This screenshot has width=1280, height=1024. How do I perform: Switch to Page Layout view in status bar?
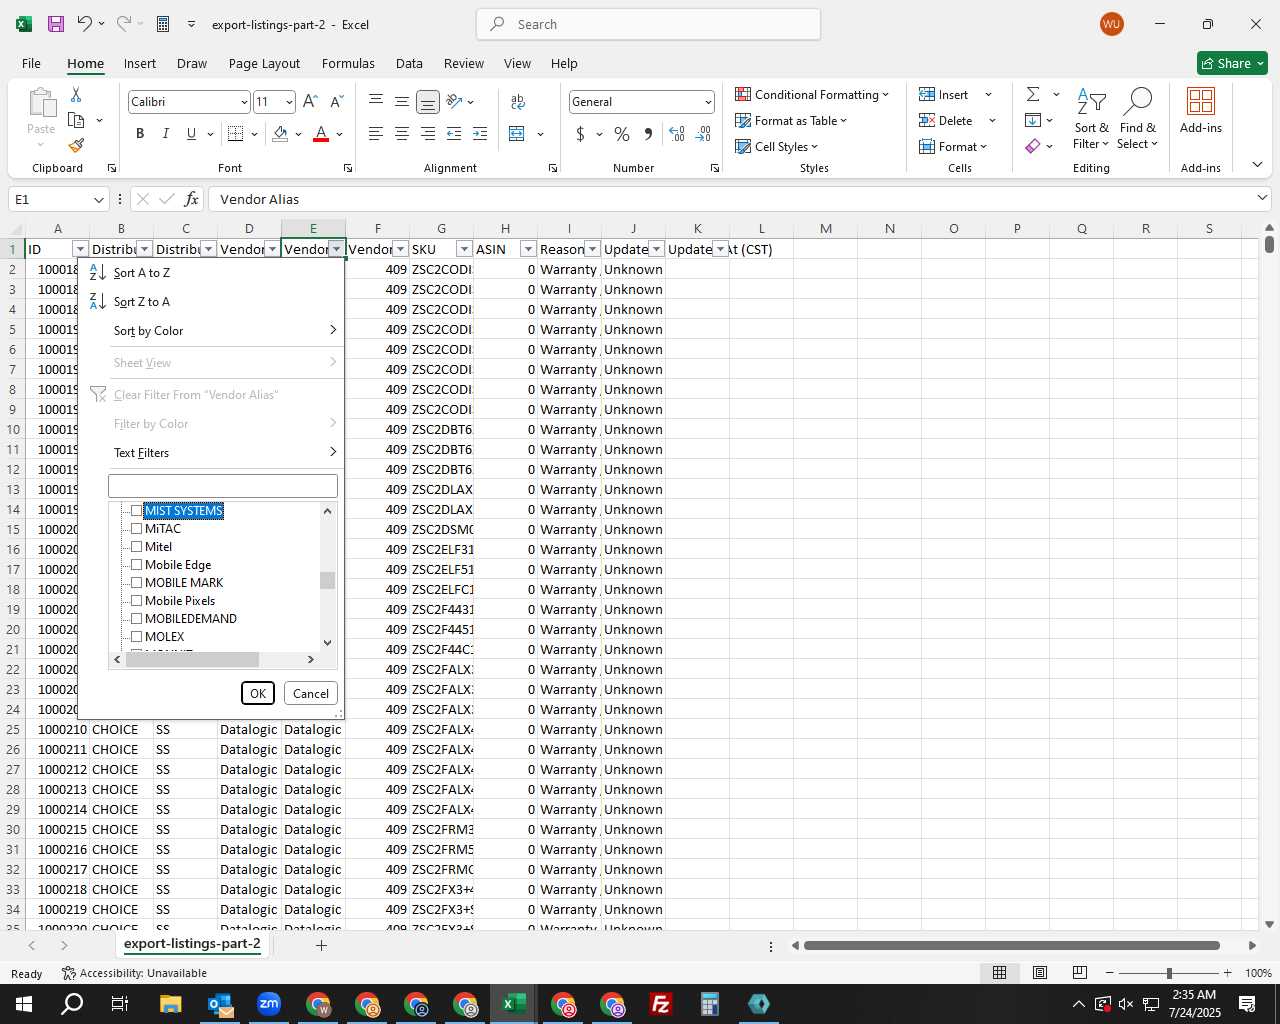pos(1039,973)
